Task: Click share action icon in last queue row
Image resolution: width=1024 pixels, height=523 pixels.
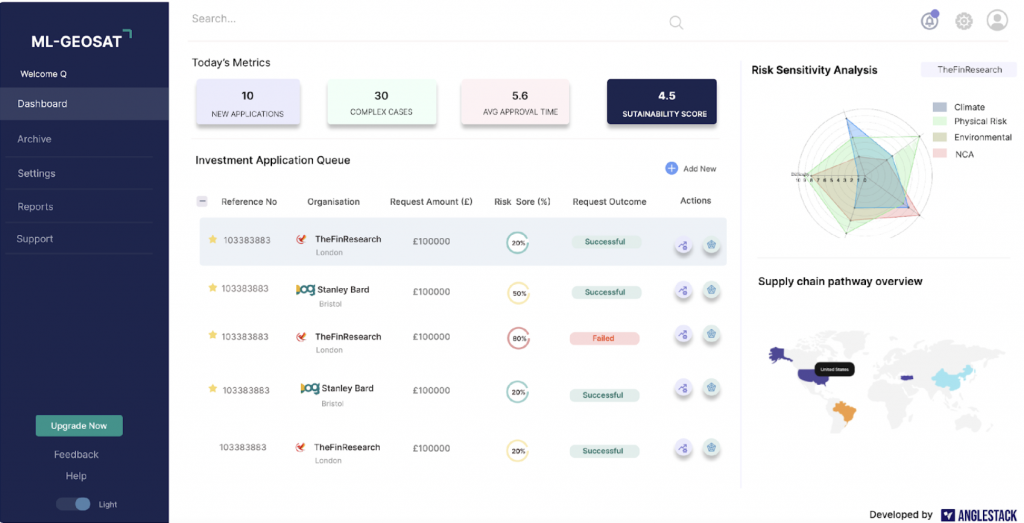Action: tap(683, 448)
